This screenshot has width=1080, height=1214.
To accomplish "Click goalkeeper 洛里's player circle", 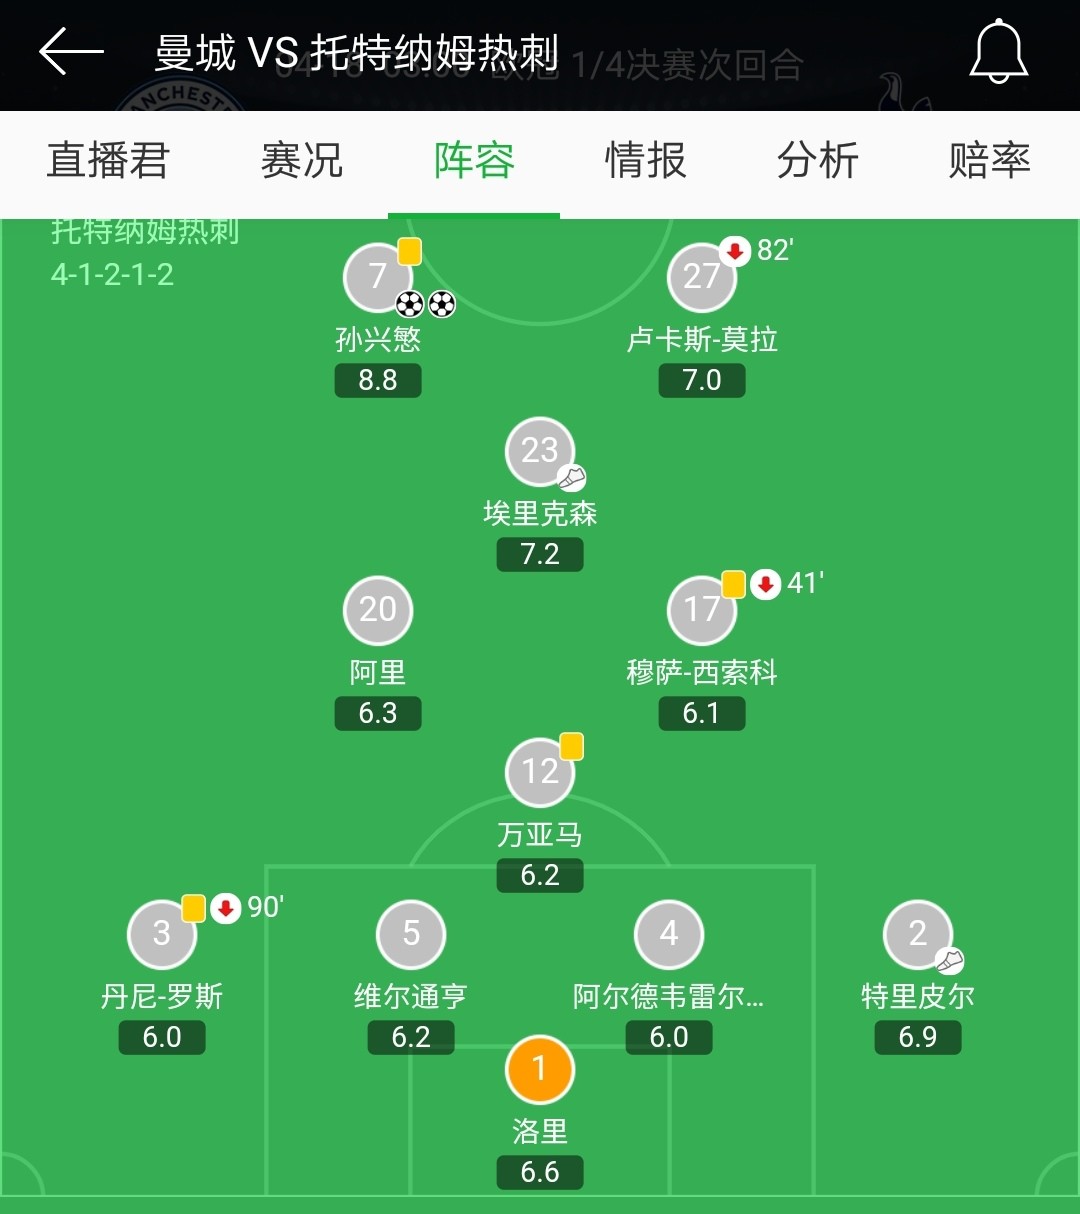I will (540, 1068).
